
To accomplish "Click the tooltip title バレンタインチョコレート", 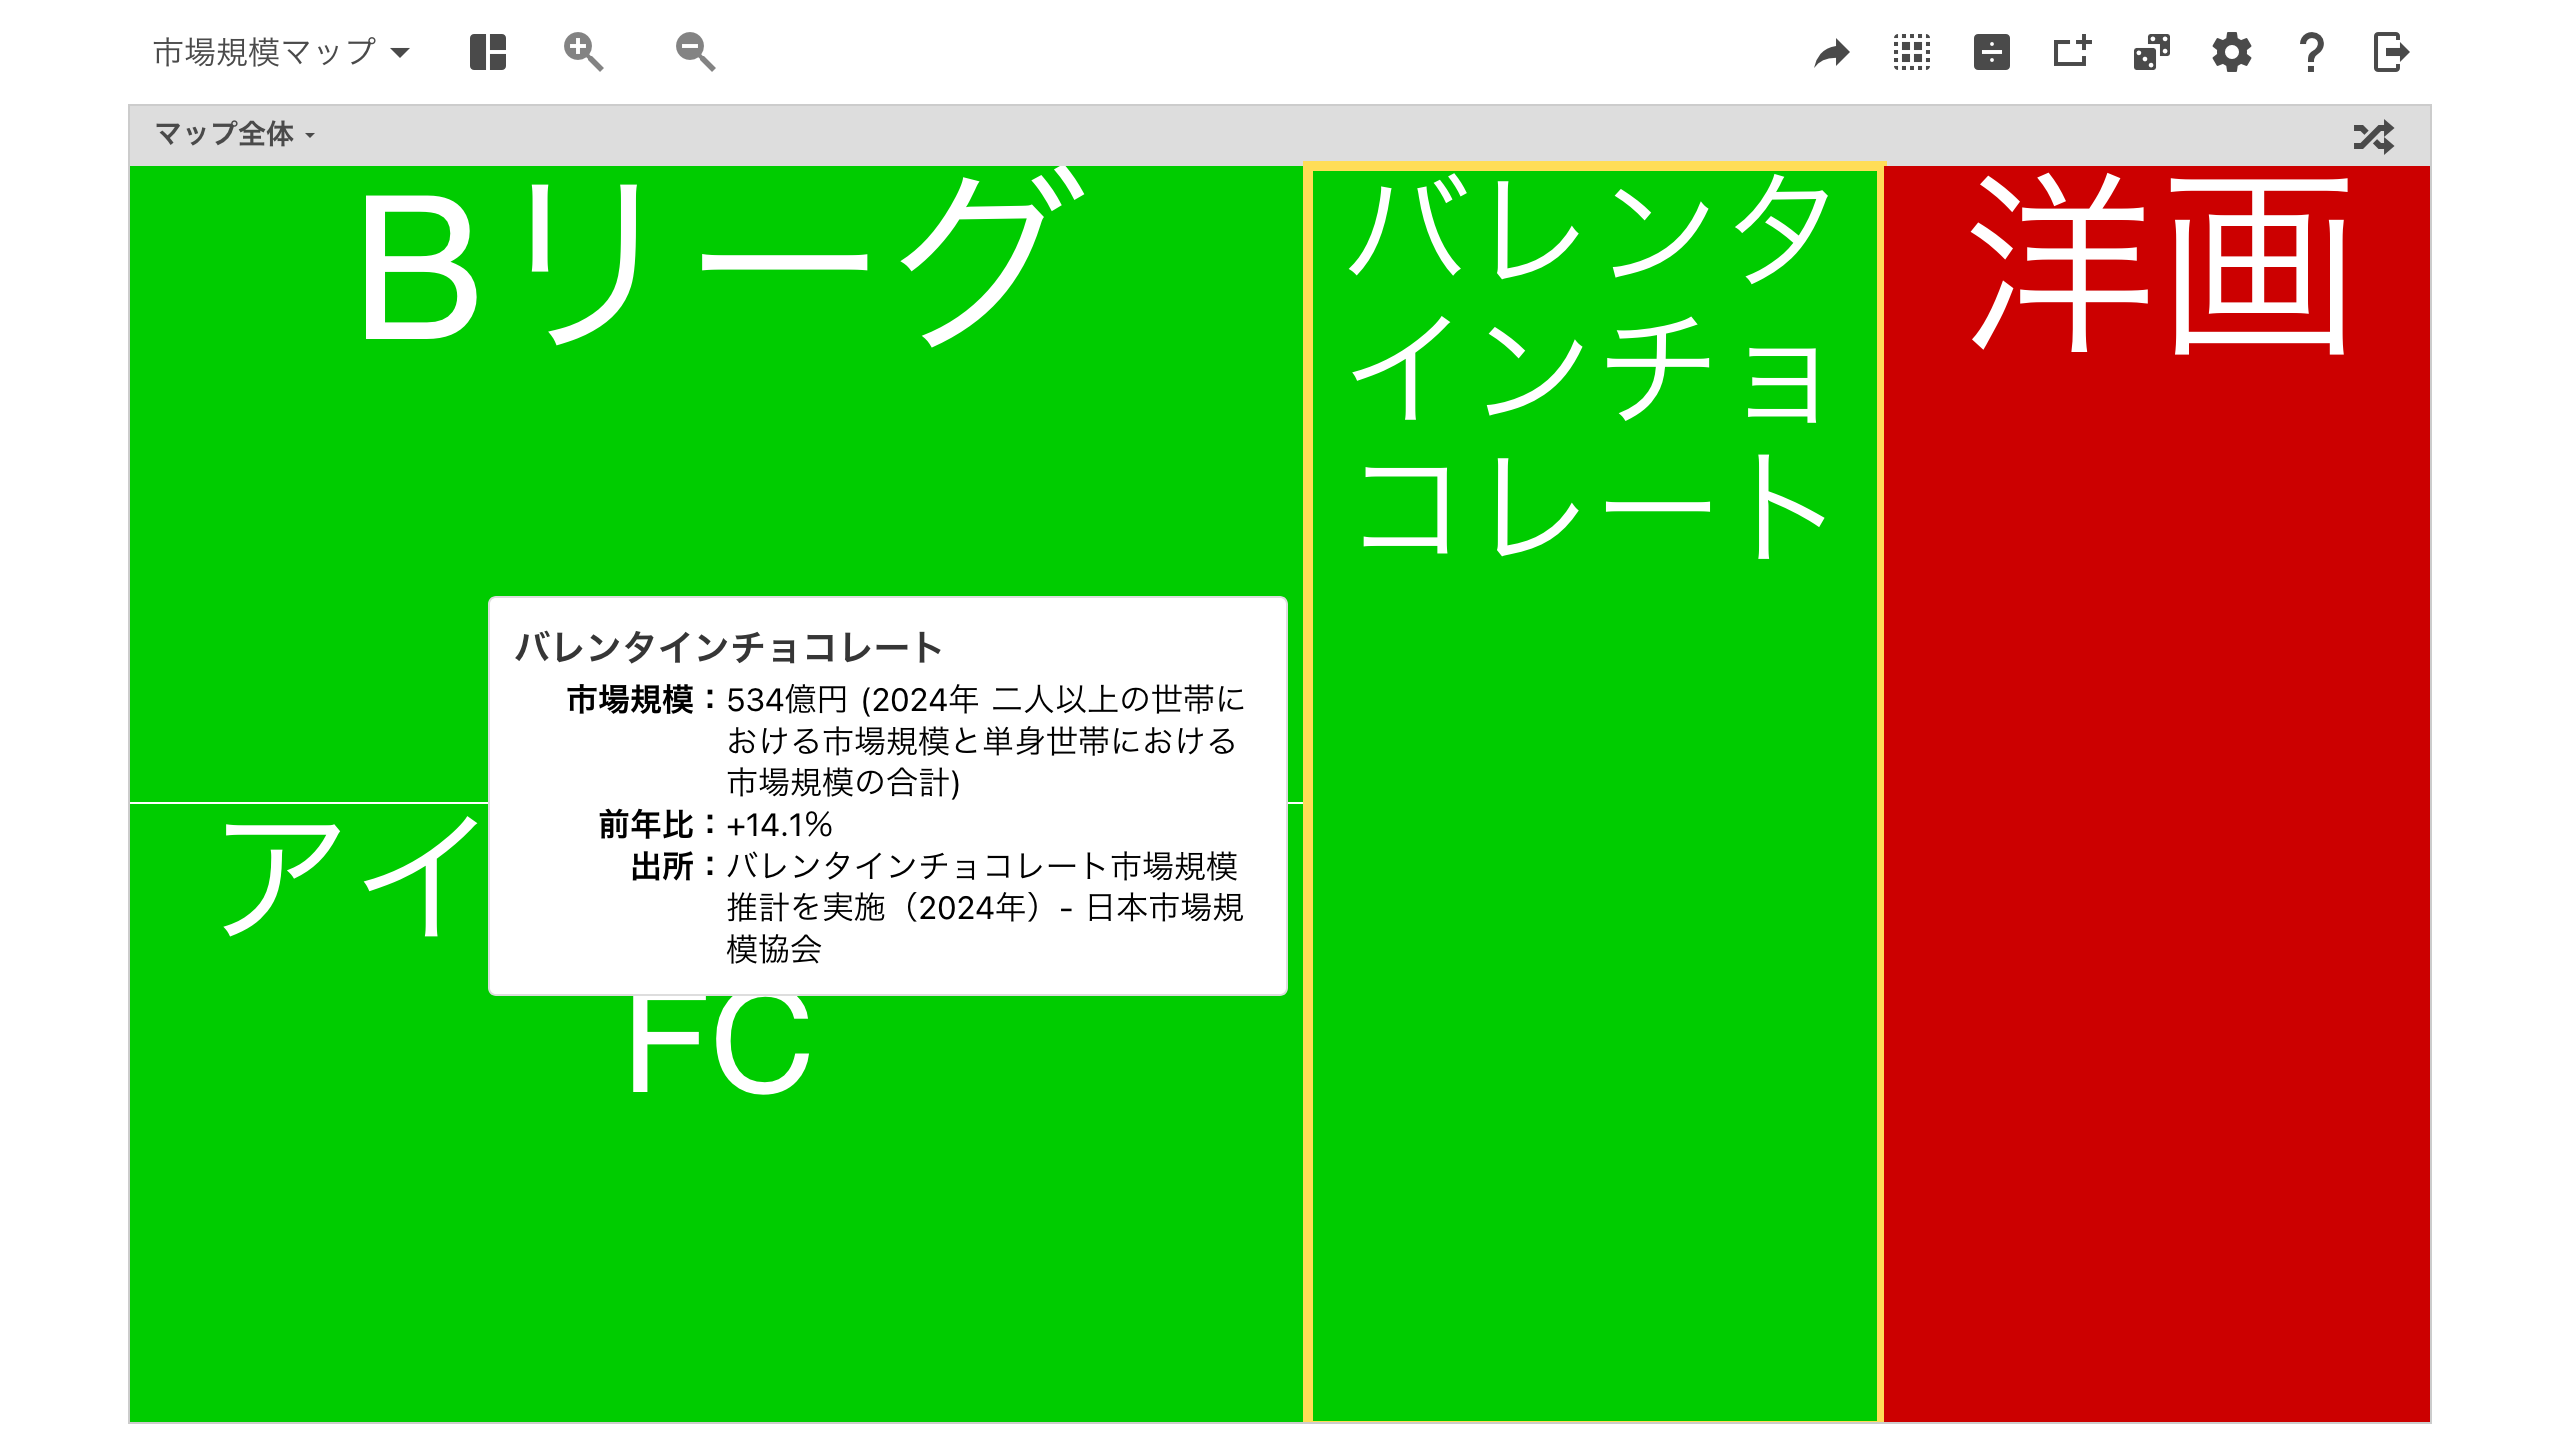I will 729,647.
